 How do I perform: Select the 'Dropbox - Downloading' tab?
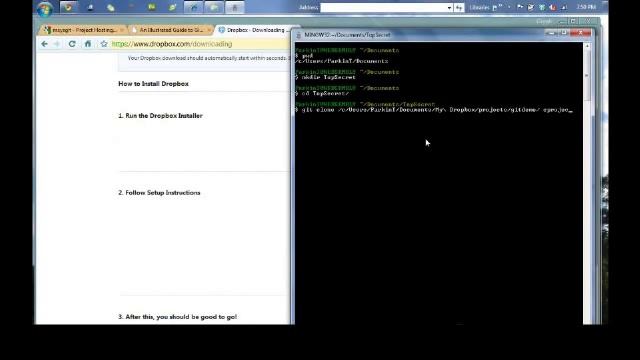coord(255,30)
